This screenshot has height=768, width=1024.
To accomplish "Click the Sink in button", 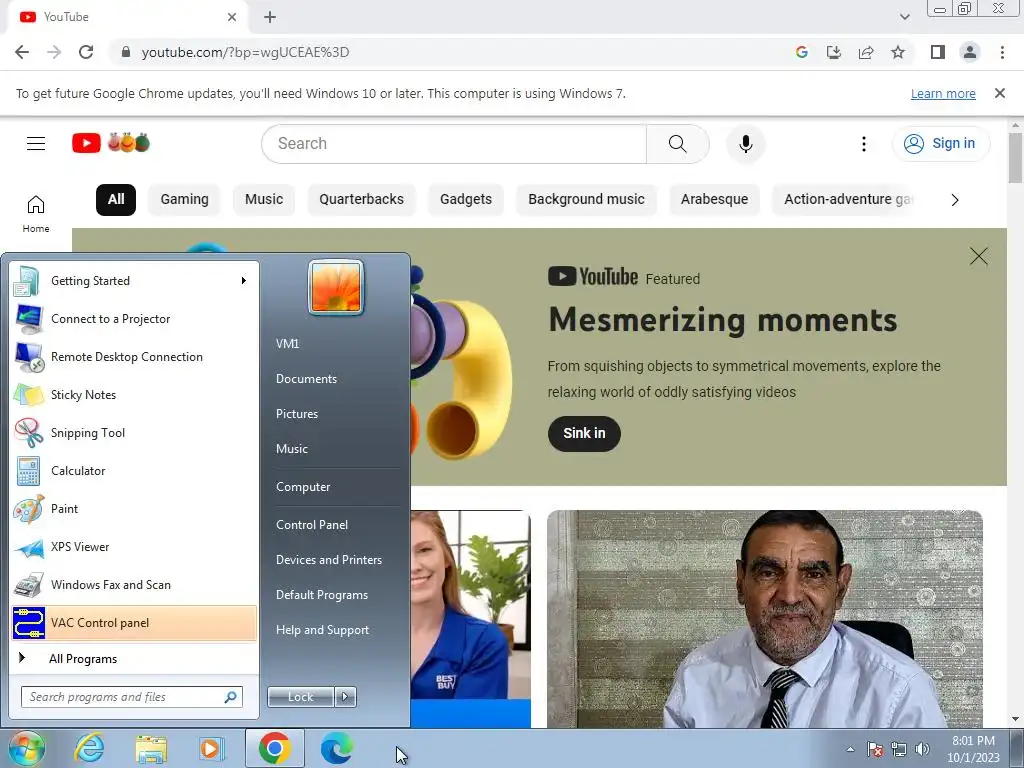I will point(584,434).
